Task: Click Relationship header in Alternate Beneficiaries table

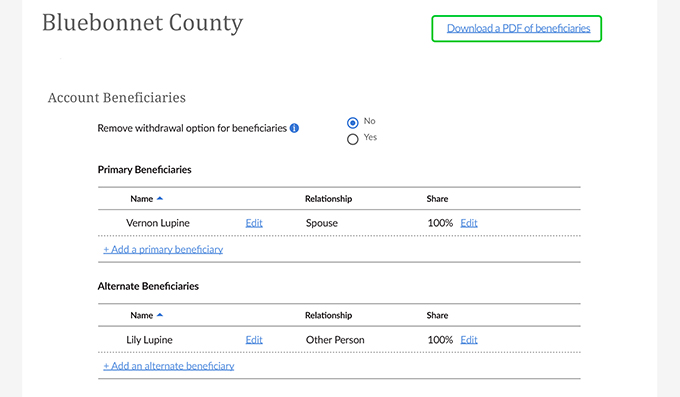Action: tap(328, 315)
